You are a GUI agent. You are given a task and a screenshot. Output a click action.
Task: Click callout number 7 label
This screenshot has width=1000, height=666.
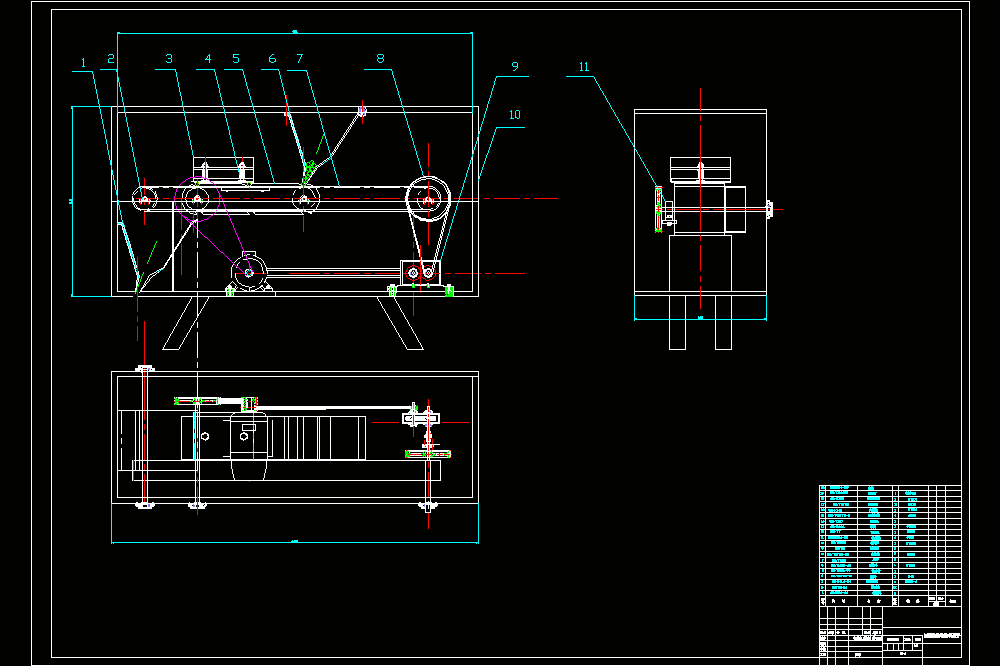pos(300,59)
